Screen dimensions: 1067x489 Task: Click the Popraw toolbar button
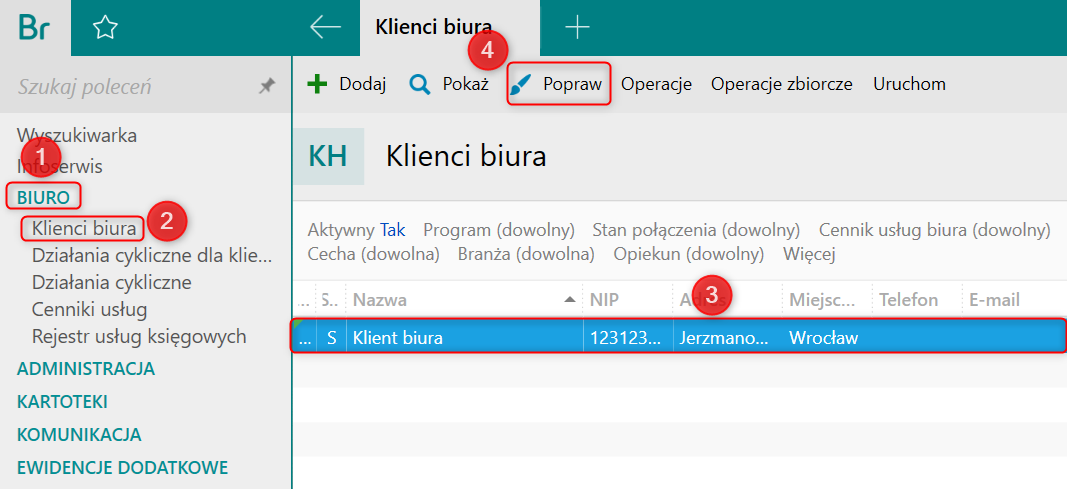(x=558, y=84)
